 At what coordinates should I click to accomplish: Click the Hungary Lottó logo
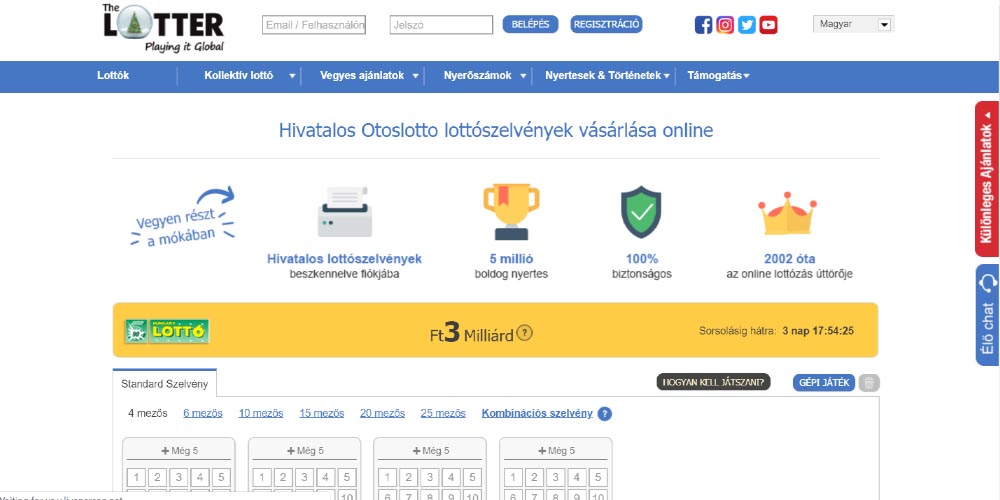(x=166, y=331)
